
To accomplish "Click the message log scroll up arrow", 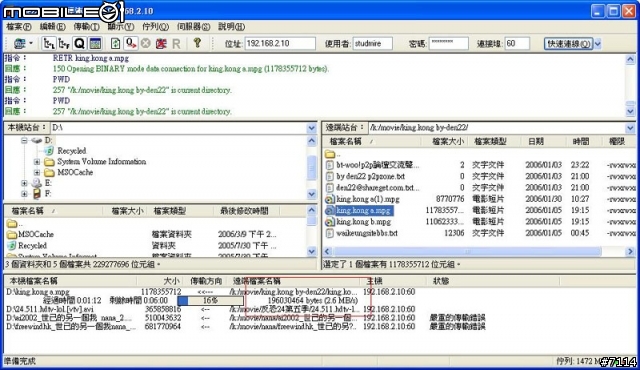I will pos(630,60).
